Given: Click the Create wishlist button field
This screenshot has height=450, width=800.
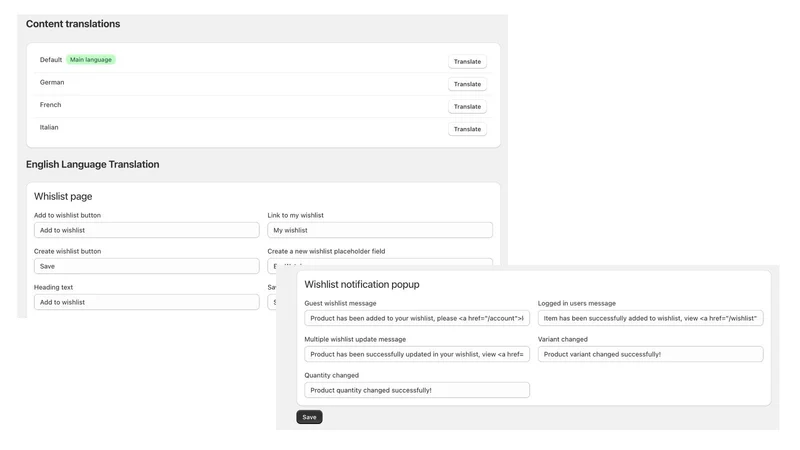Looking at the screenshot, I should click(146, 266).
